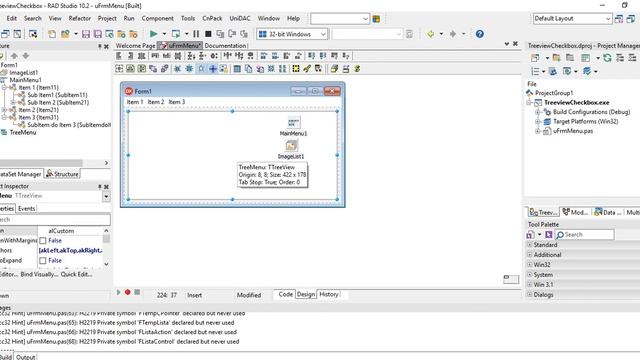
Task: Click the green Run button in toolbar
Action: [153, 34]
